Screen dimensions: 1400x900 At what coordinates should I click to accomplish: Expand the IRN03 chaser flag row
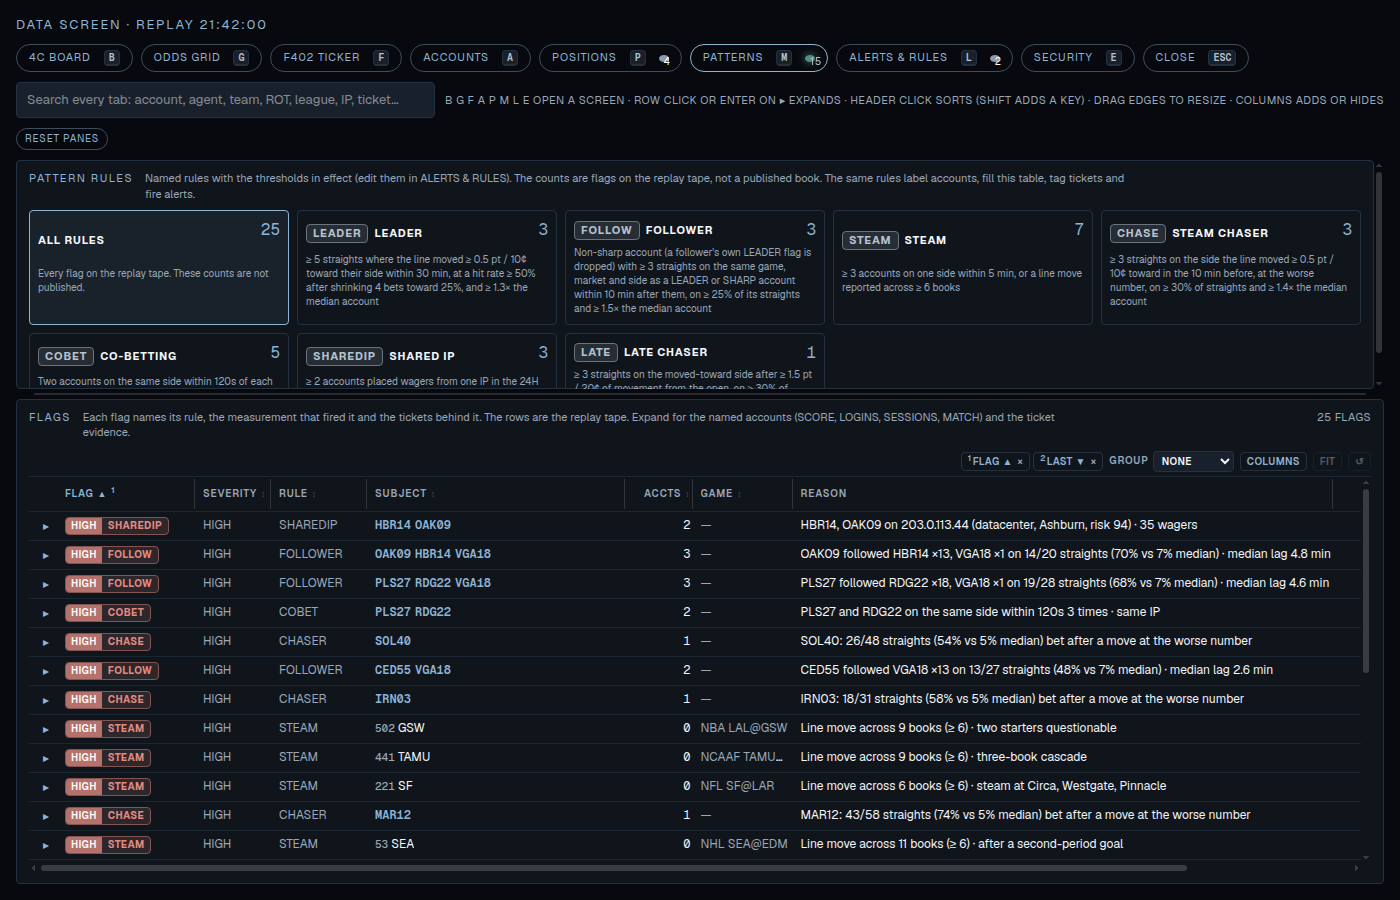pyautogui.click(x=45, y=700)
